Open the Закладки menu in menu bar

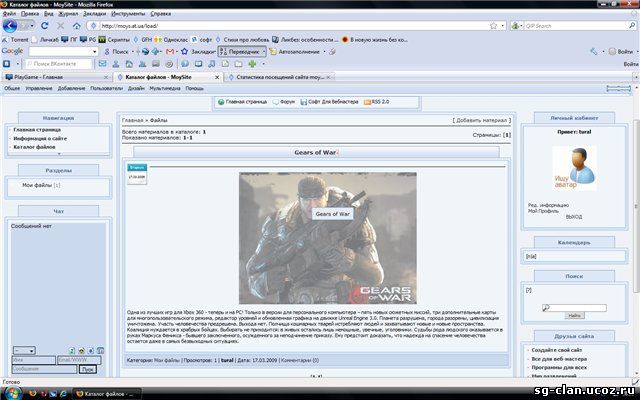(x=95, y=13)
